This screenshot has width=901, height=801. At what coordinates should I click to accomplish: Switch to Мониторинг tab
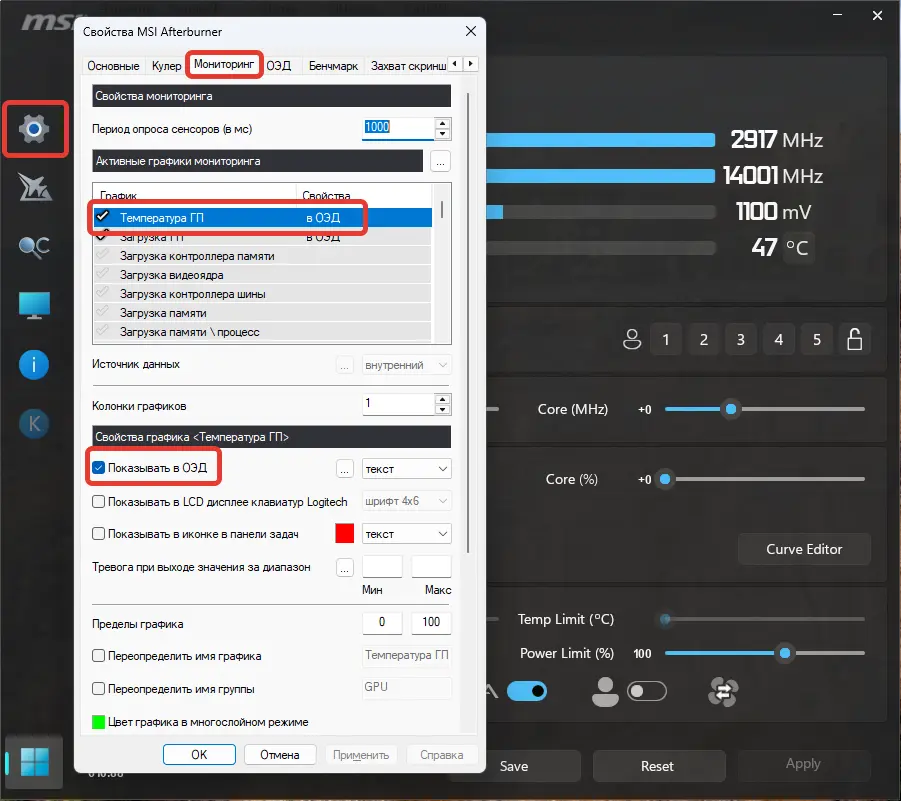pyautogui.click(x=224, y=64)
